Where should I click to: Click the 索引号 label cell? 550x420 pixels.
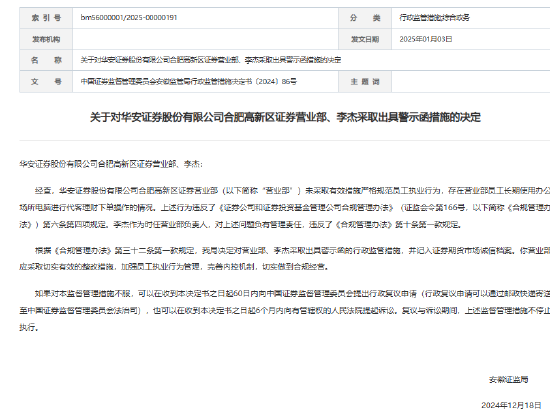pos(46,18)
